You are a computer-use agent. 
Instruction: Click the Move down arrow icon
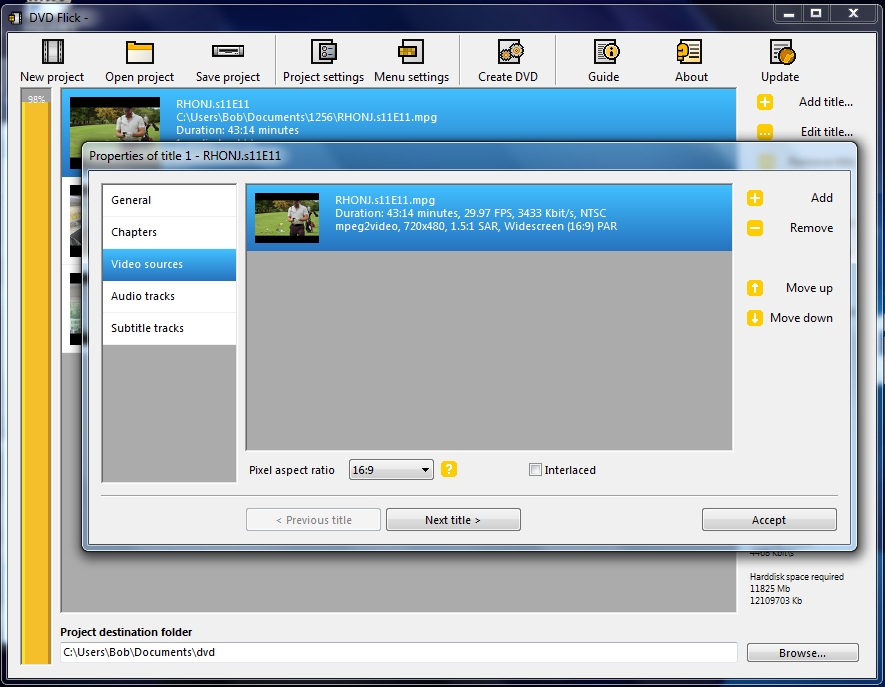tap(755, 318)
